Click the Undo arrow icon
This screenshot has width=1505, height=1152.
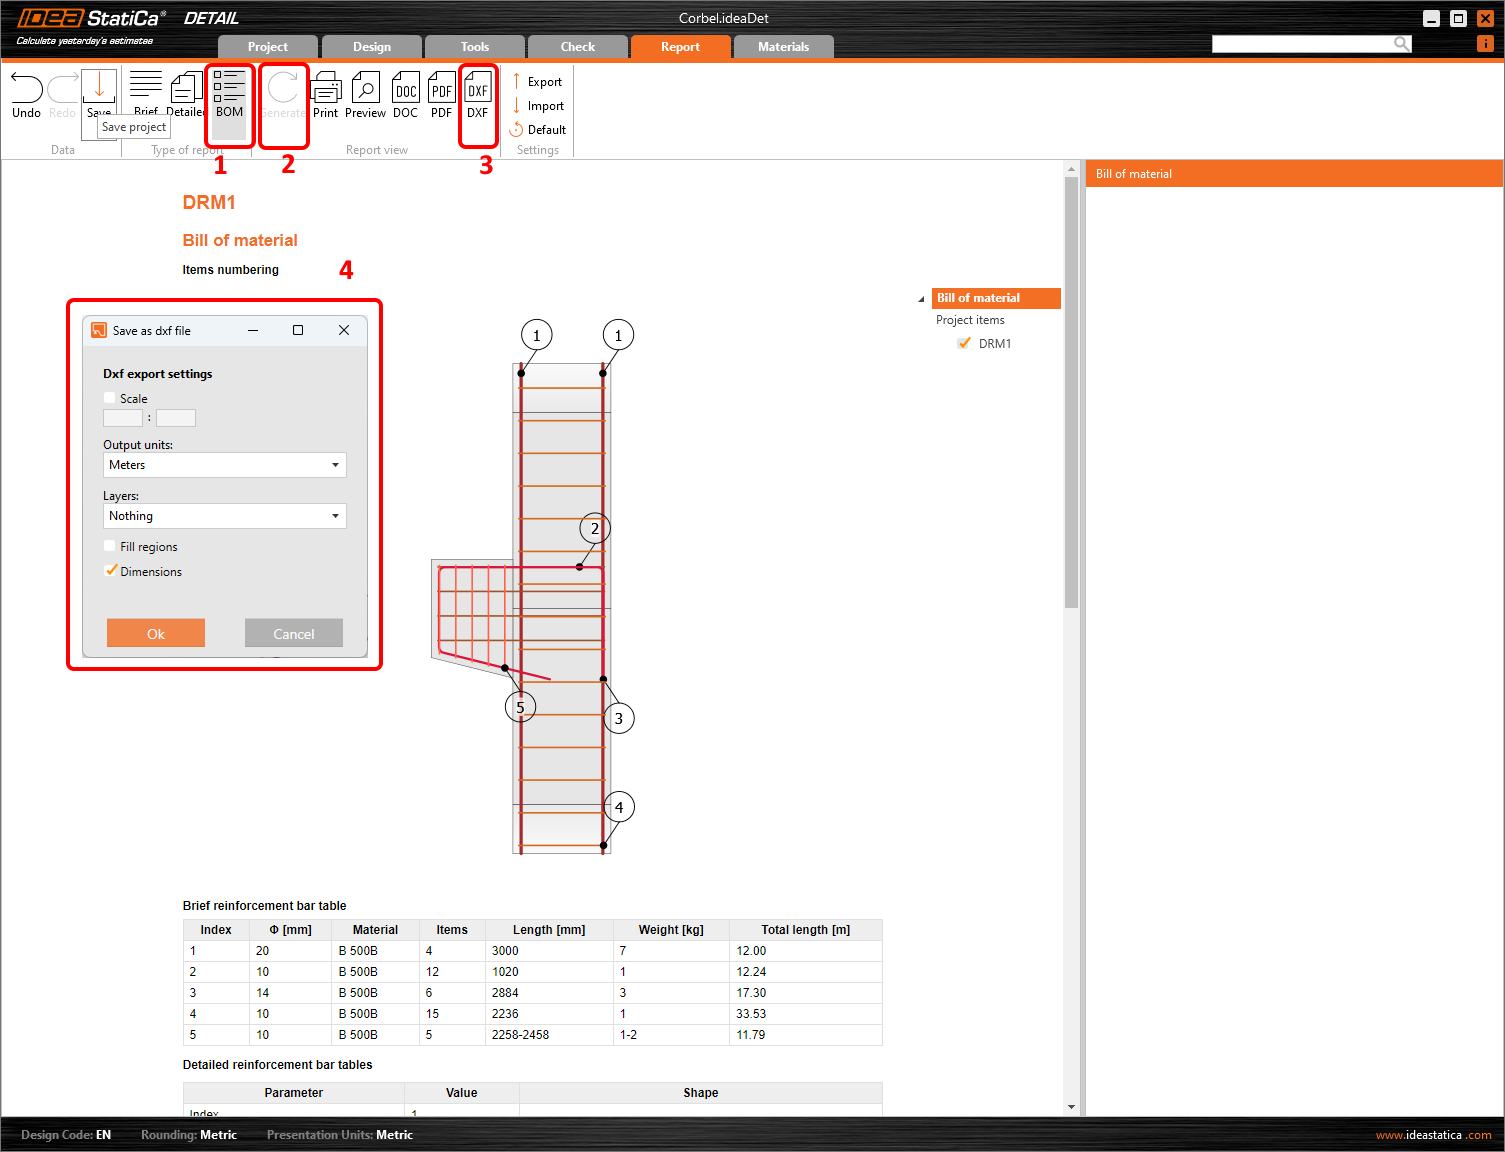pyautogui.click(x=27, y=89)
